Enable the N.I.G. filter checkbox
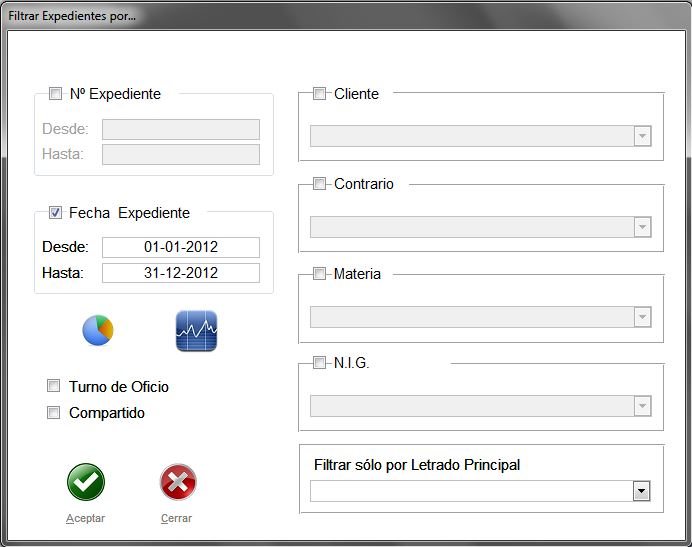 click(x=320, y=364)
